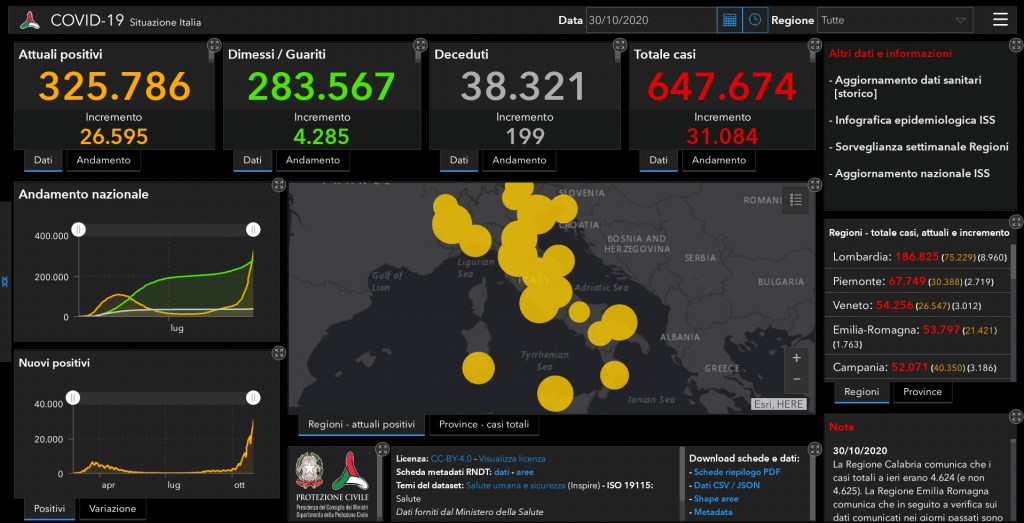The width and height of the screenshot is (1024, 523).
Task: Click right range handle of Nuovi positivi
Action: (x=254, y=398)
